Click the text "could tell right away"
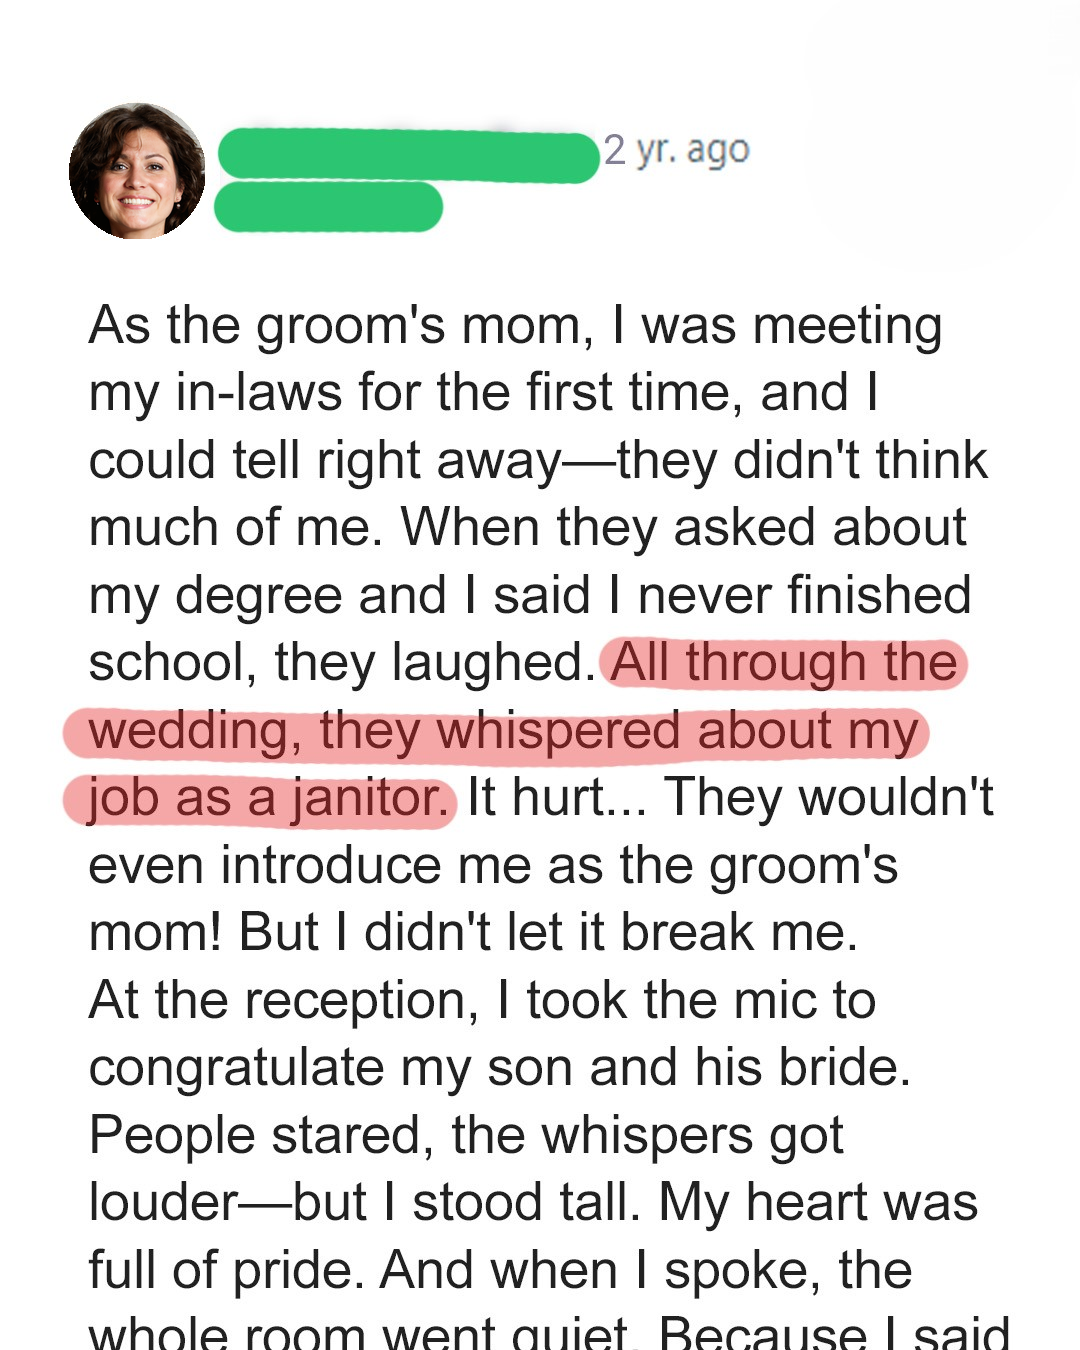This screenshot has height=1350, width=1080. (x=324, y=461)
